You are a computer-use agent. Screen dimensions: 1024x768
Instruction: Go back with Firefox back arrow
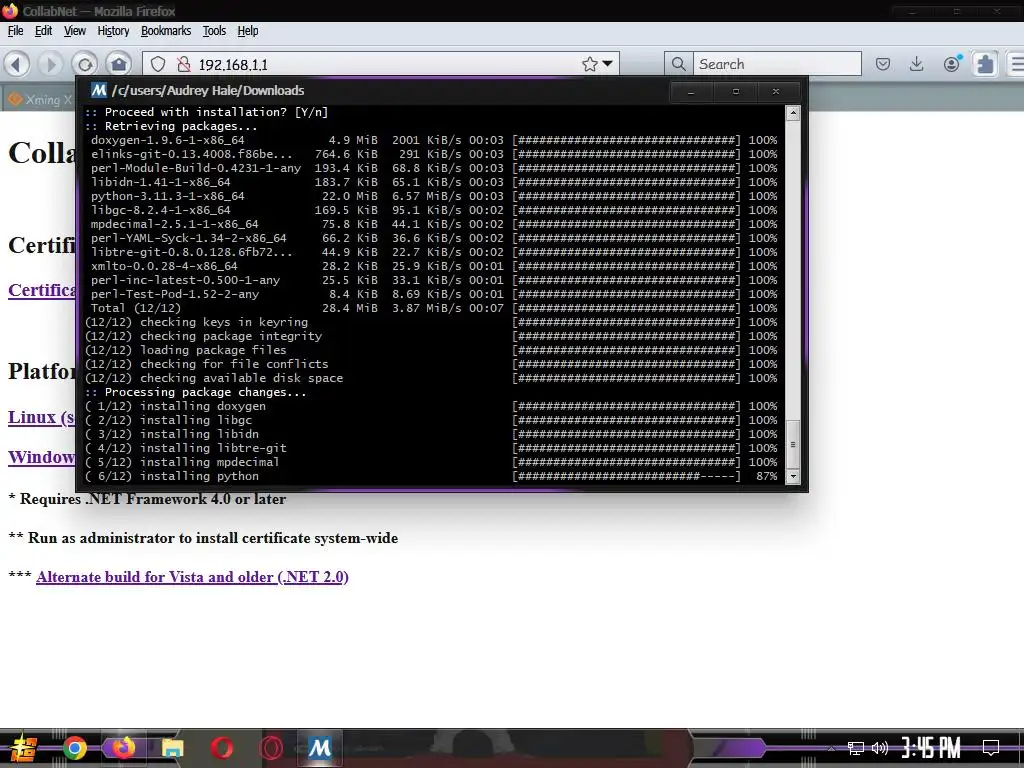click(x=17, y=64)
